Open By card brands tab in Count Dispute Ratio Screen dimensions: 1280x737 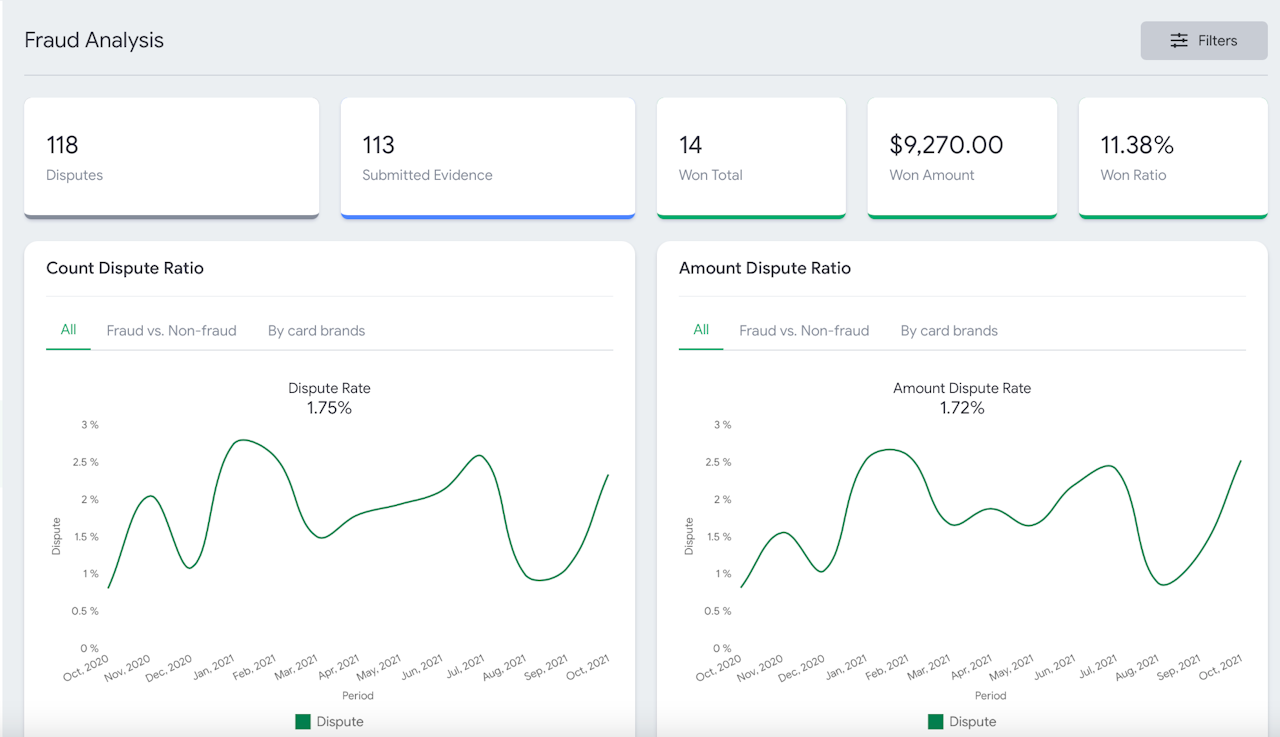pos(316,331)
